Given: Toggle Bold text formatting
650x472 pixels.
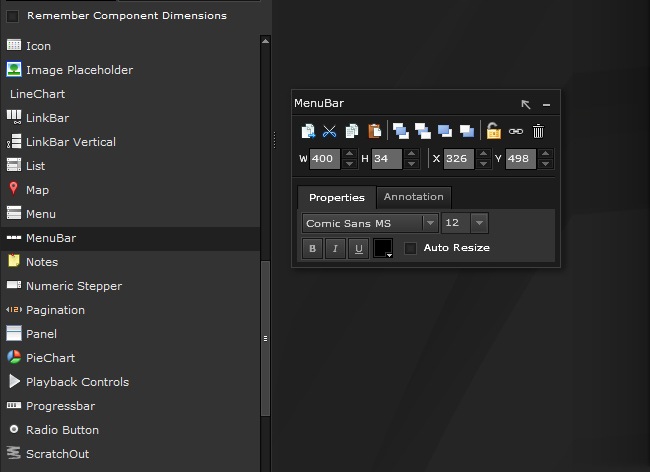Looking at the screenshot, I should [x=313, y=249].
